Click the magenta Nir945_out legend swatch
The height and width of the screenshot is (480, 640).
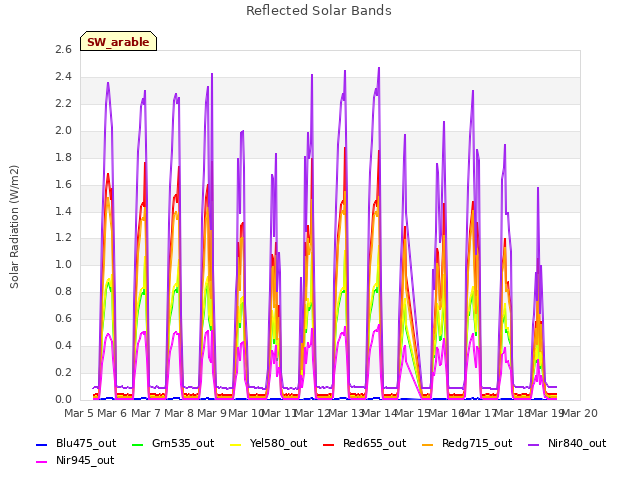point(42,462)
